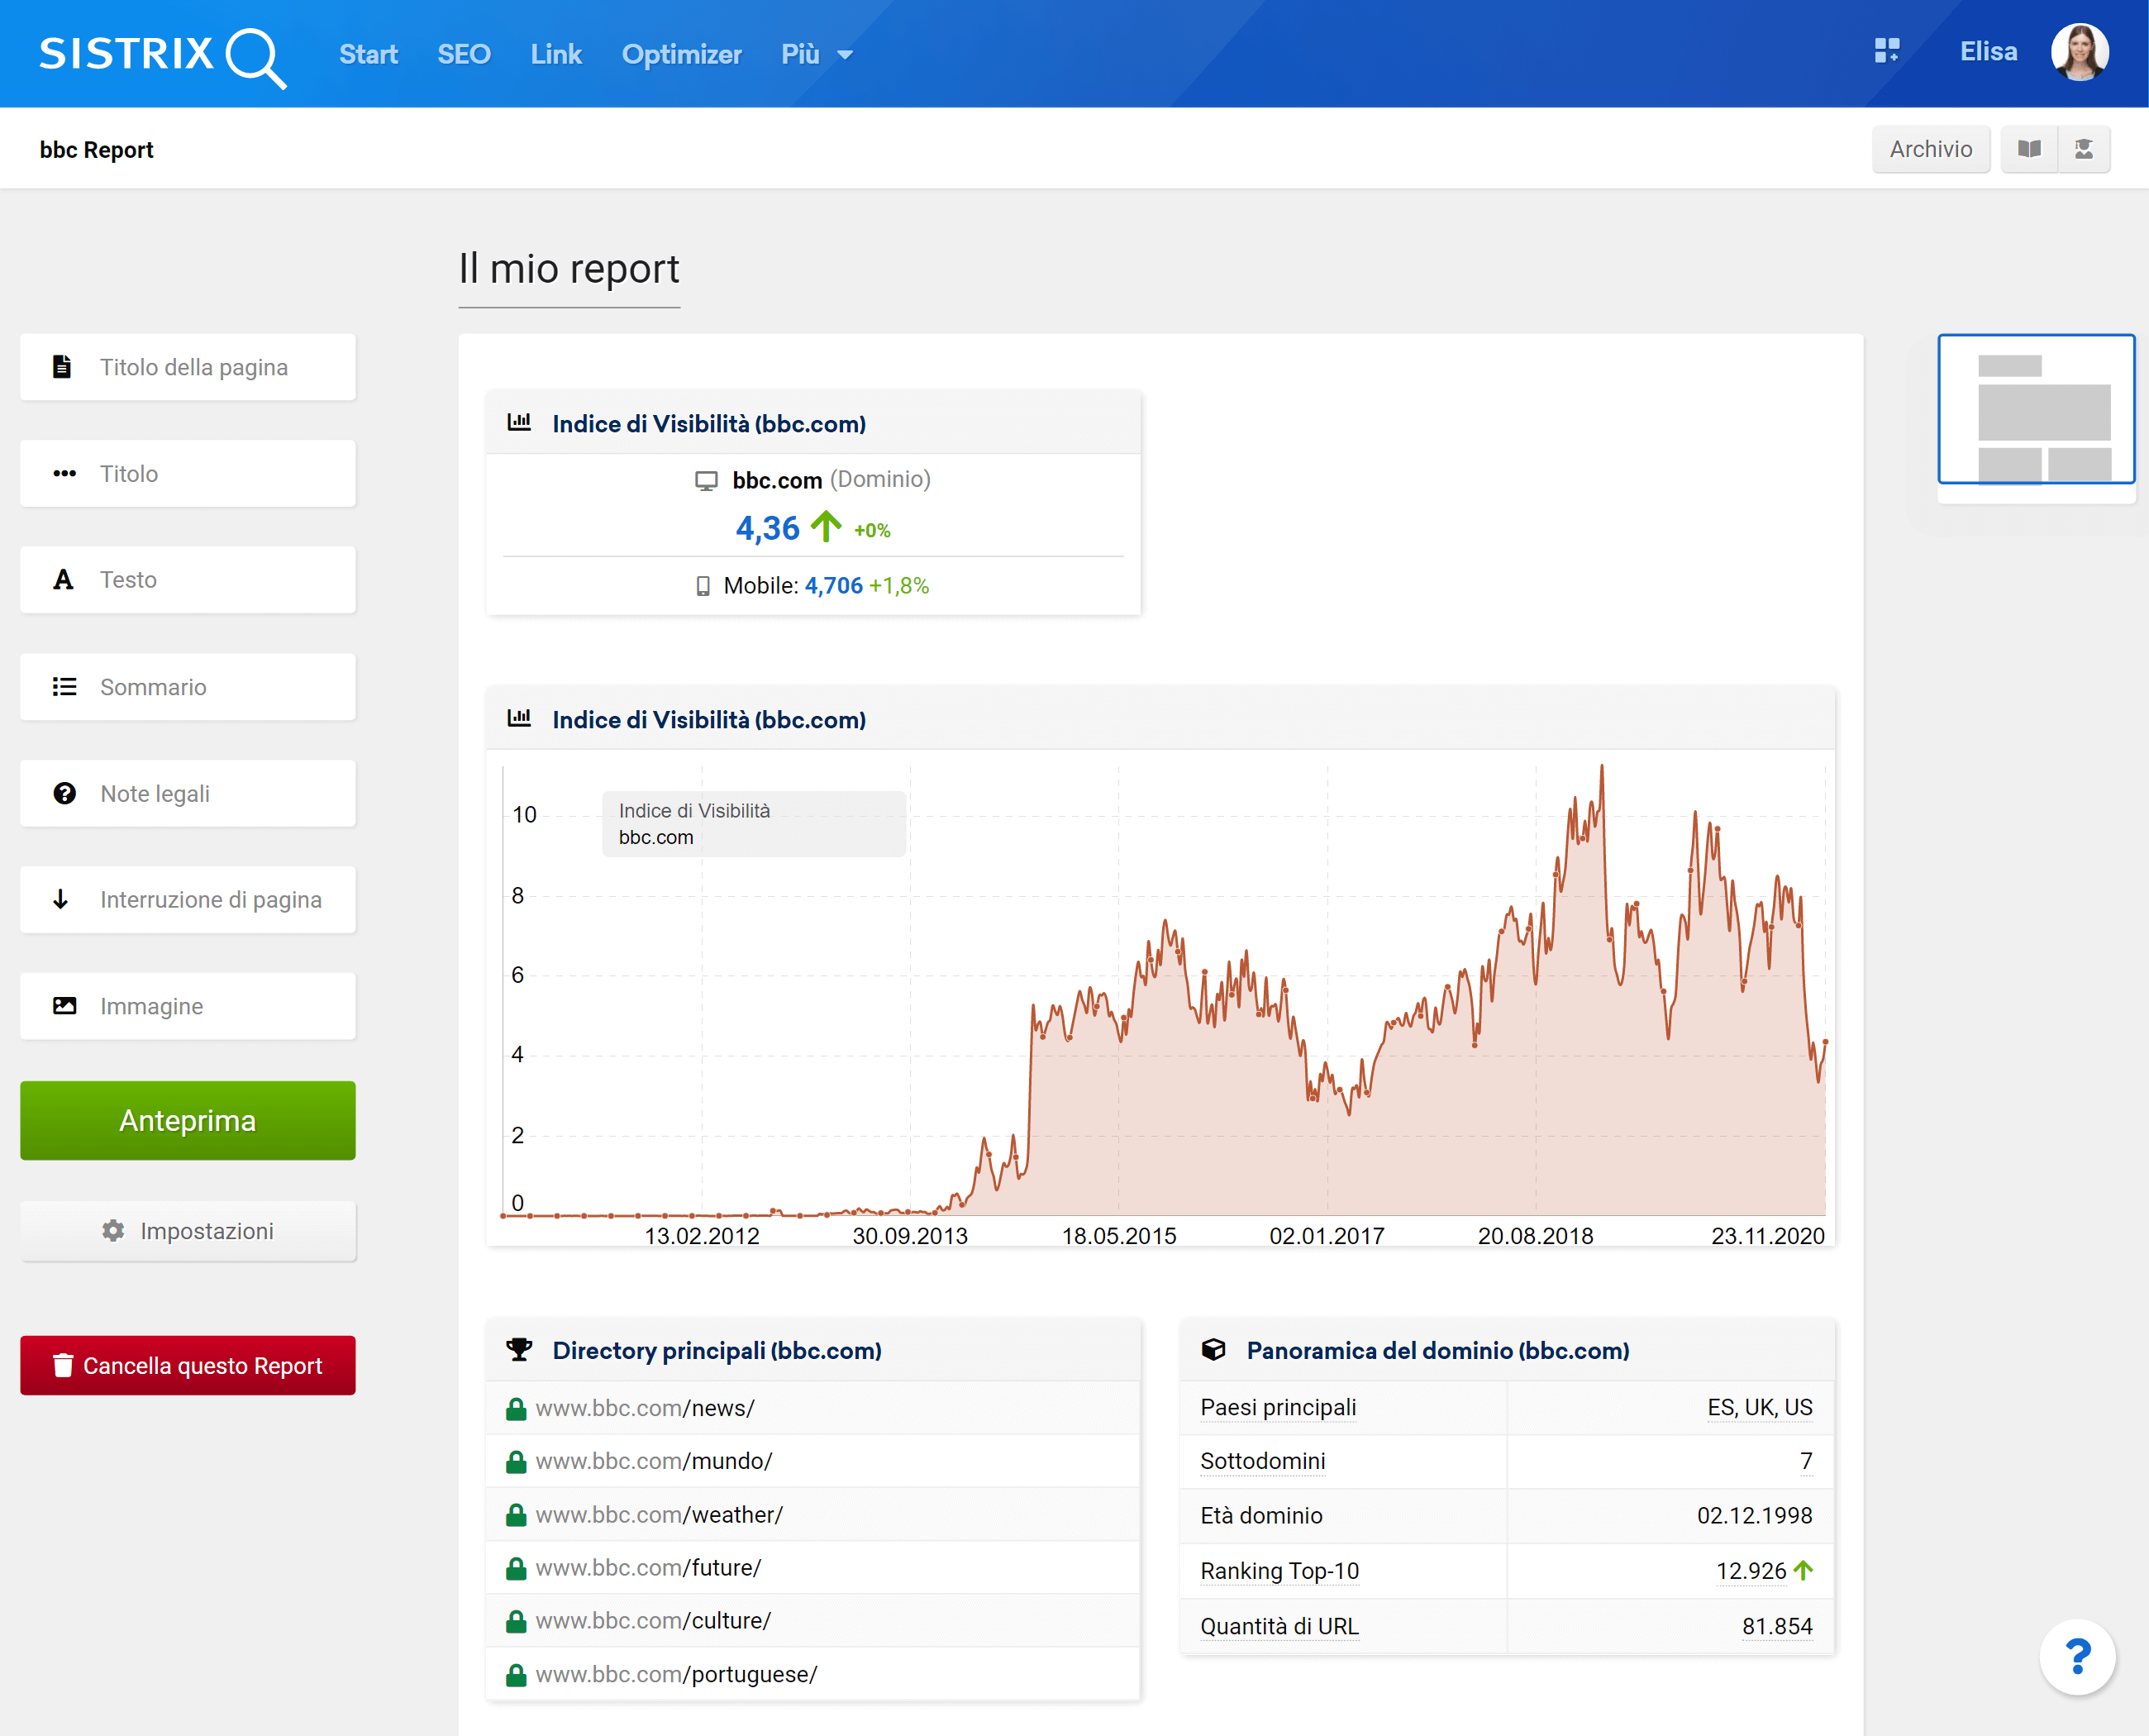
Task: Open www.bbc.com/mundo/ link
Action: [654, 1461]
